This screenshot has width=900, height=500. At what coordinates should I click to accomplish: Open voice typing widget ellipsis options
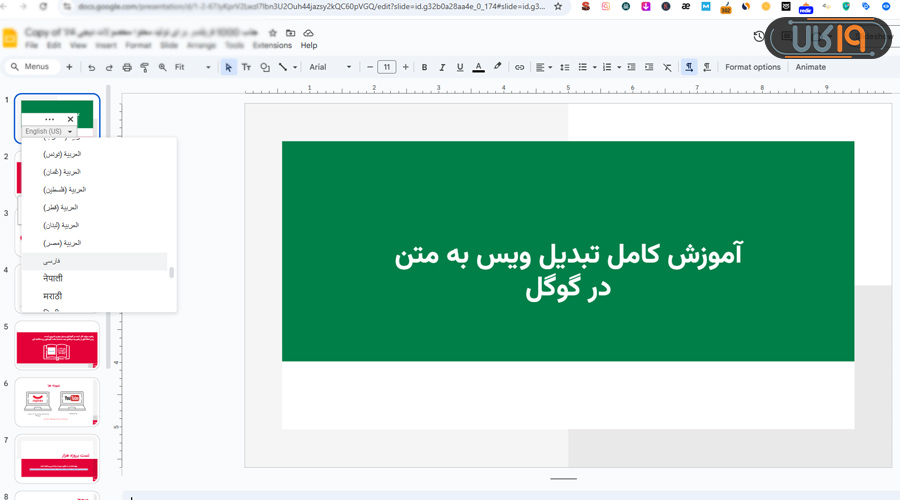(x=49, y=119)
